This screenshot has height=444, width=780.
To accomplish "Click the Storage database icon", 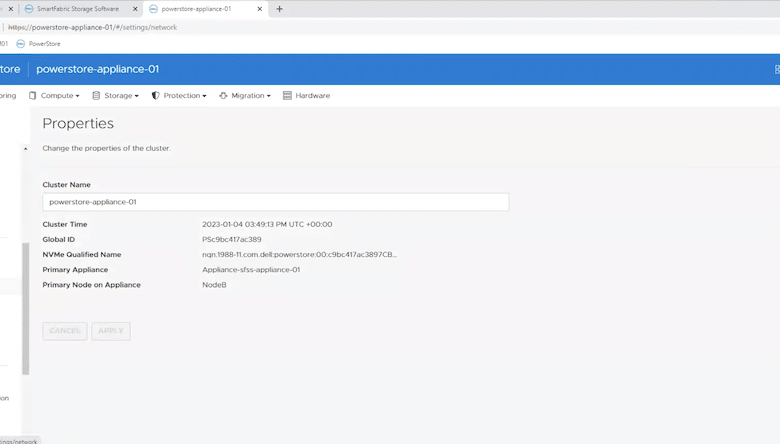I will coord(96,95).
